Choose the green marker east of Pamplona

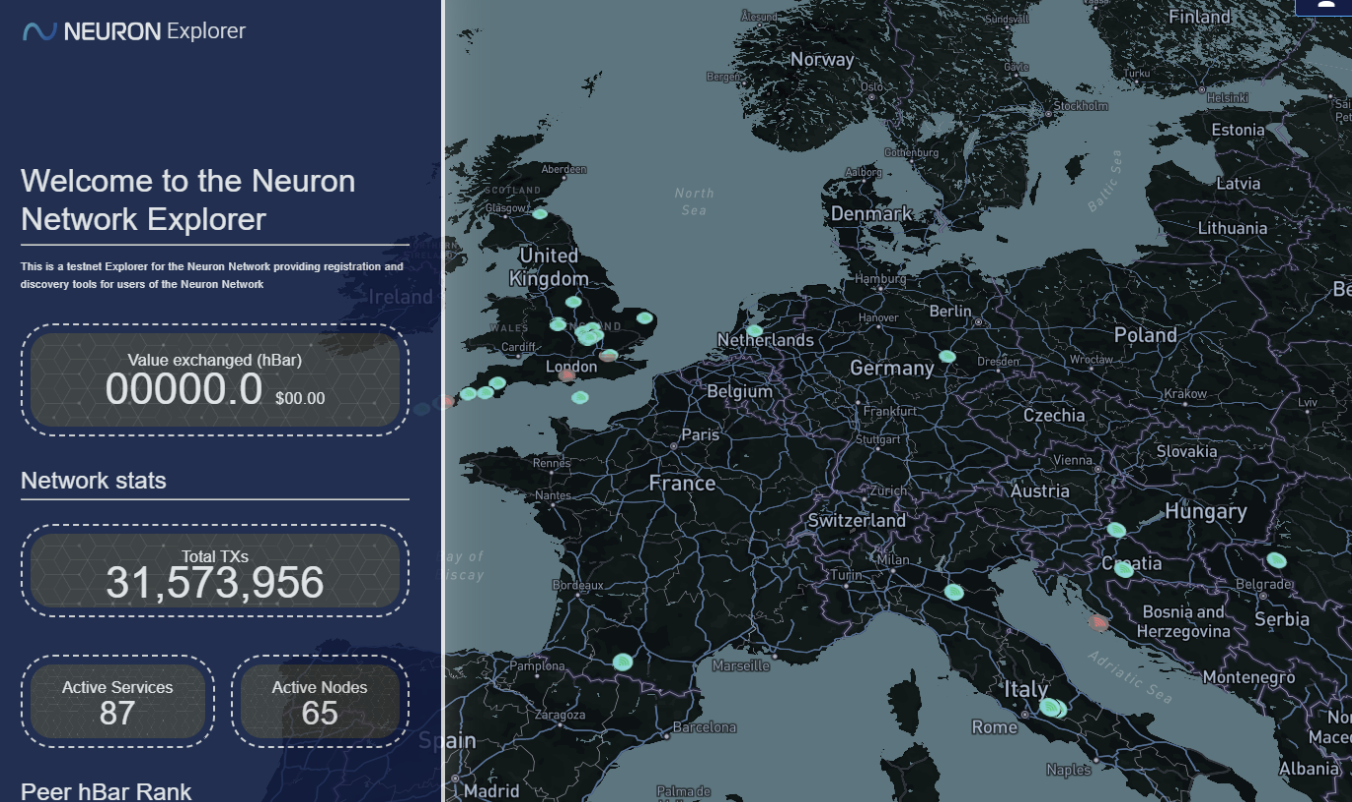tap(623, 661)
